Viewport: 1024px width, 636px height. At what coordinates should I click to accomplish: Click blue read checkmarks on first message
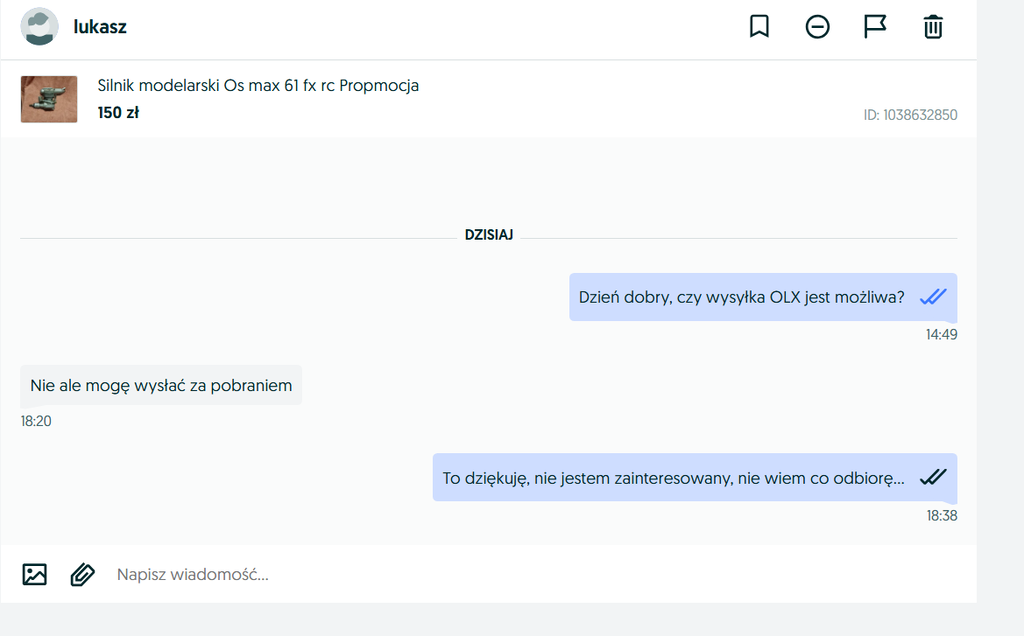click(x=932, y=297)
